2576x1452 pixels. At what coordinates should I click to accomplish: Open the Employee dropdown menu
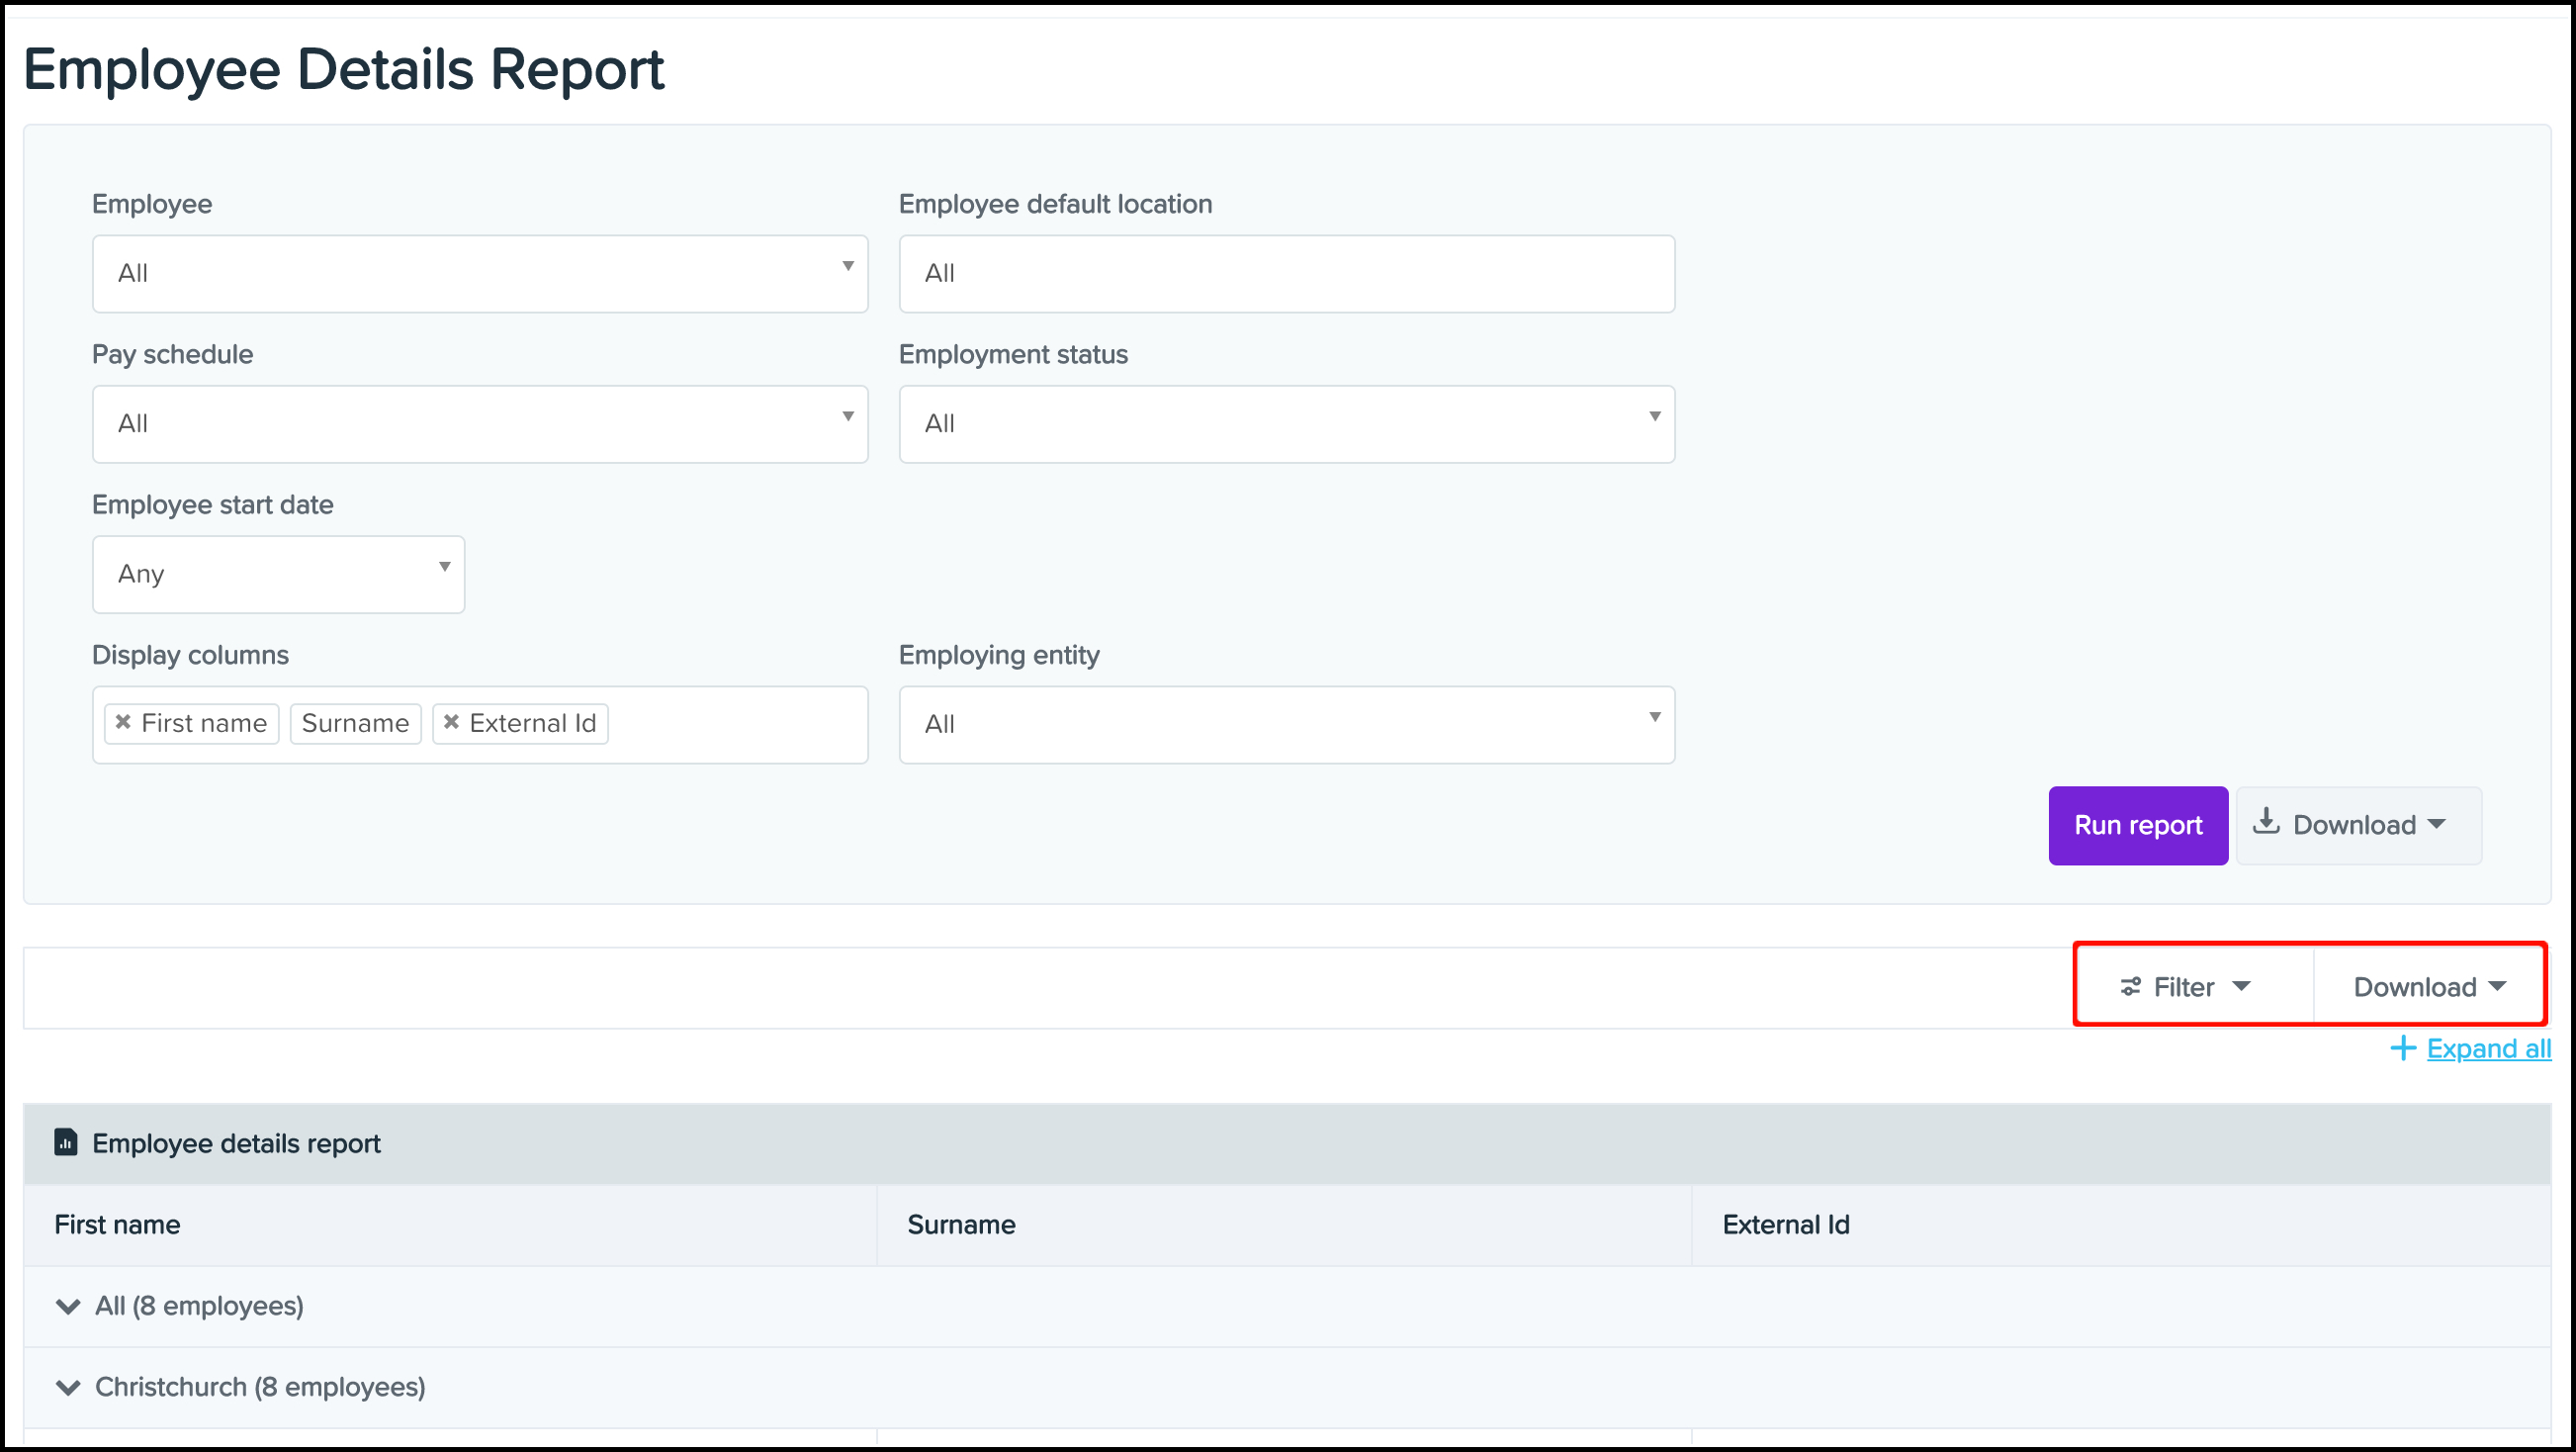(x=478, y=271)
